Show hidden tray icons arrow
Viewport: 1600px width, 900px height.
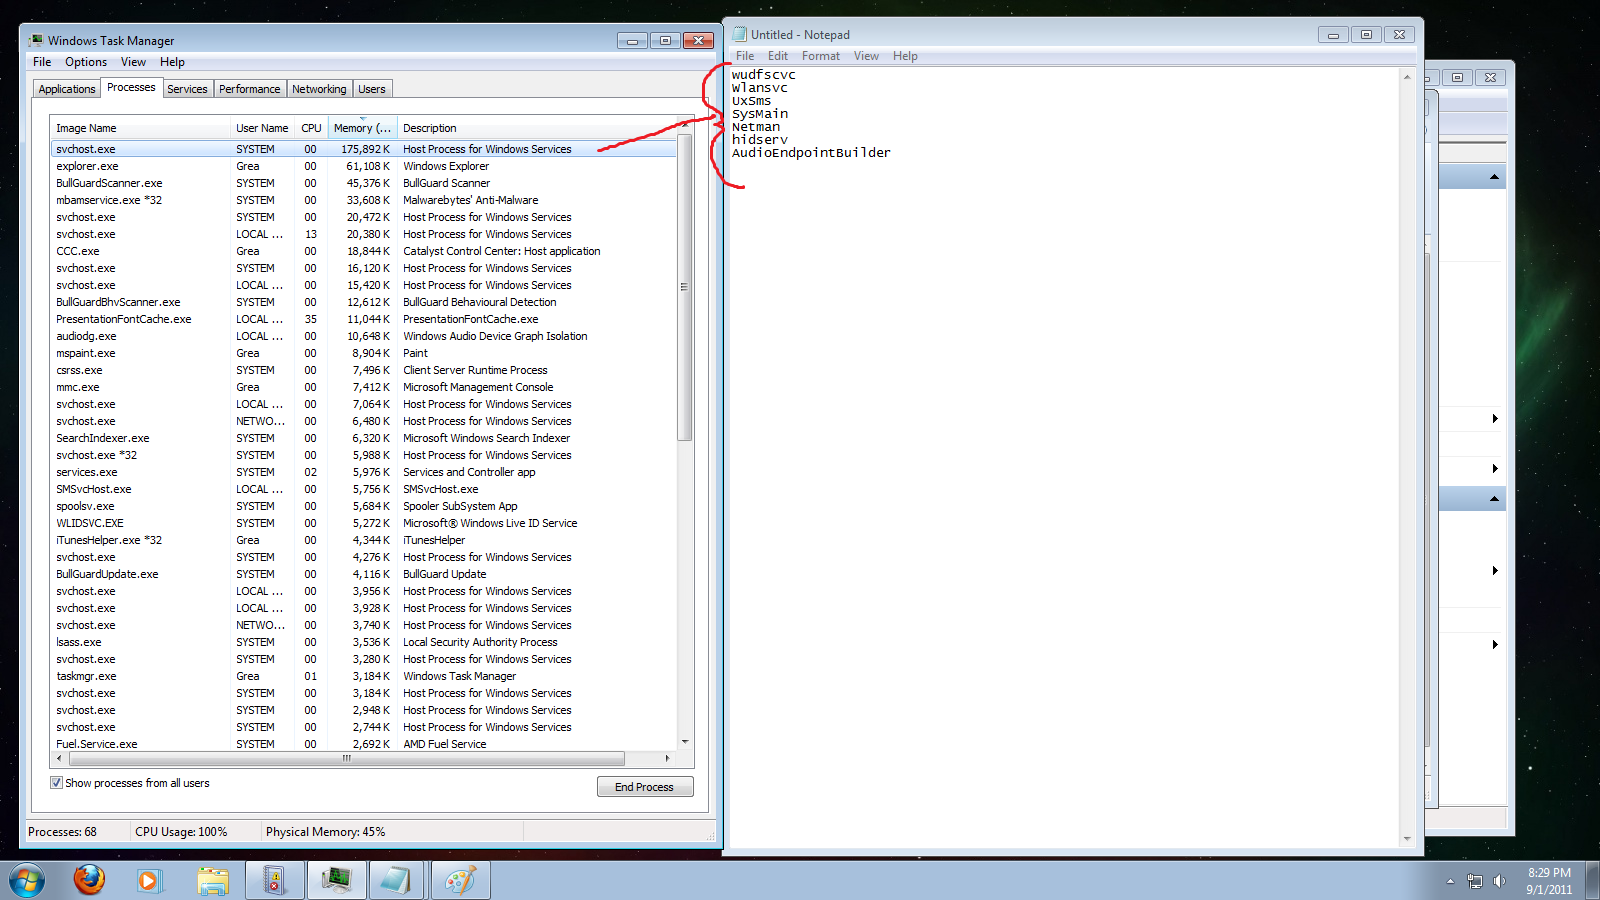click(1450, 881)
